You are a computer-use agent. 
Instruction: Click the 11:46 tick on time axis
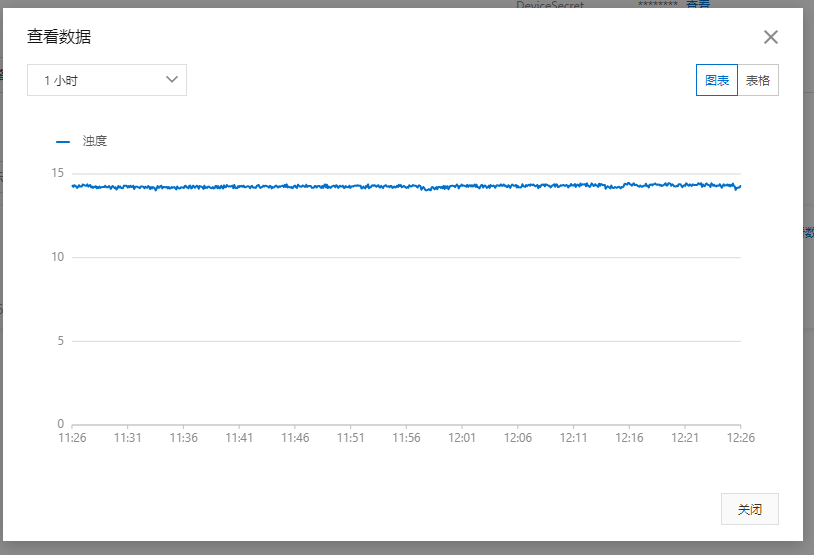tap(295, 437)
